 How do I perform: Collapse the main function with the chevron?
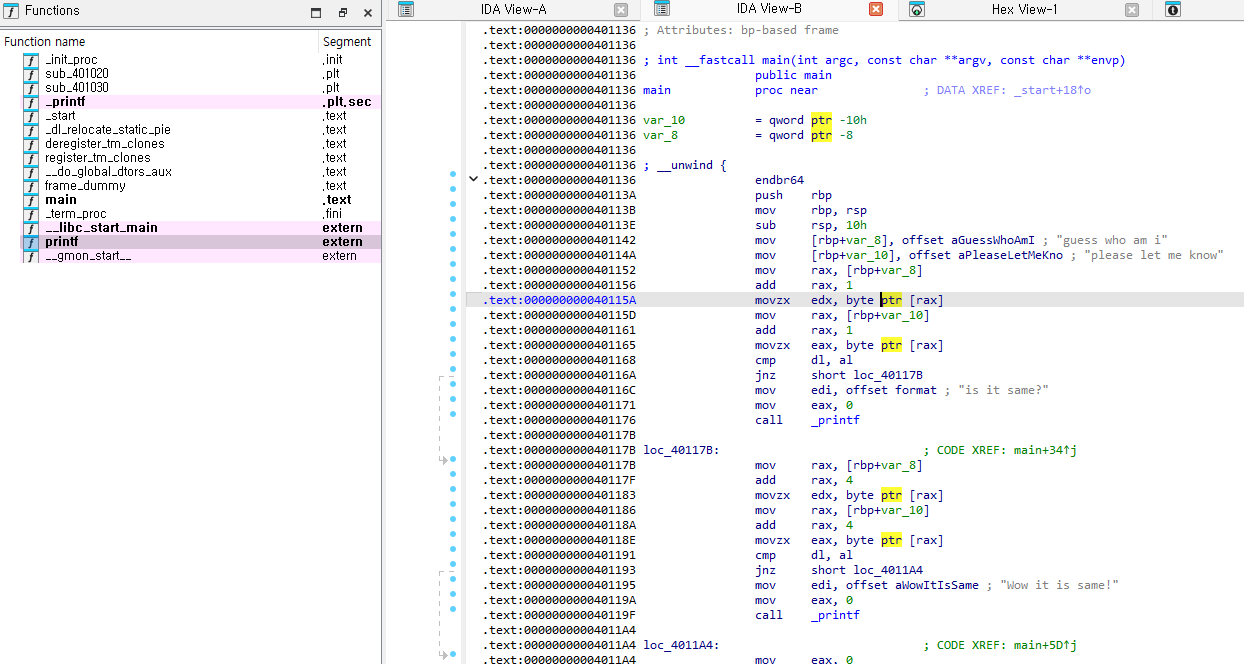click(473, 180)
